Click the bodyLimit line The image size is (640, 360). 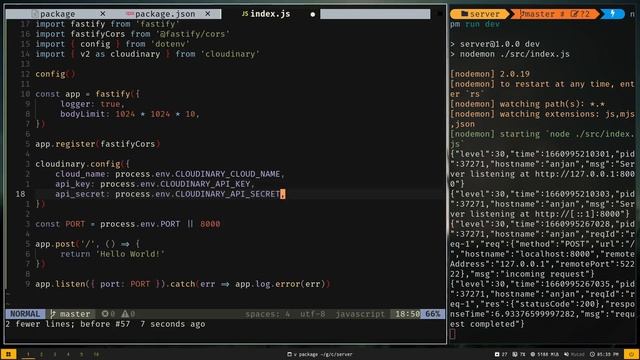pyautogui.click(x=130, y=114)
